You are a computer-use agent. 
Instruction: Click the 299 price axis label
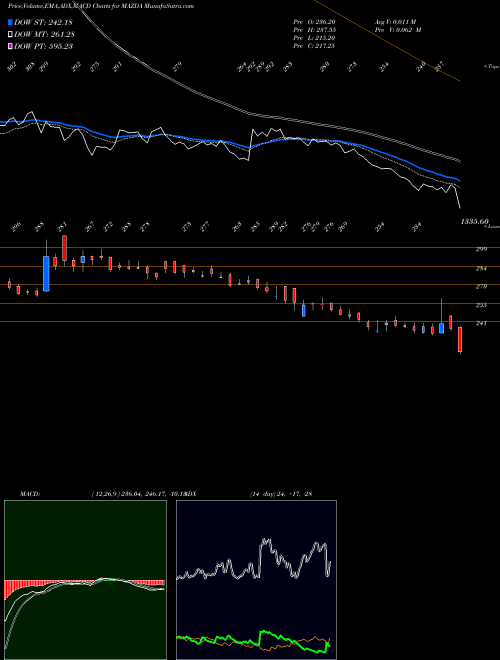pos(481,249)
